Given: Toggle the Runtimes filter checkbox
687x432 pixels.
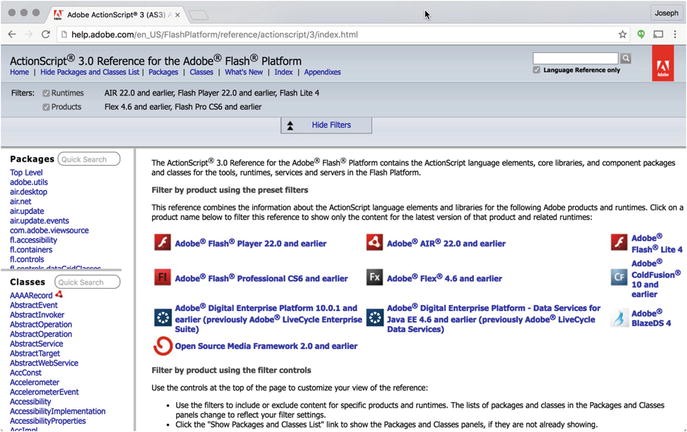Looking at the screenshot, I should pyautogui.click(x=46, y=93).
